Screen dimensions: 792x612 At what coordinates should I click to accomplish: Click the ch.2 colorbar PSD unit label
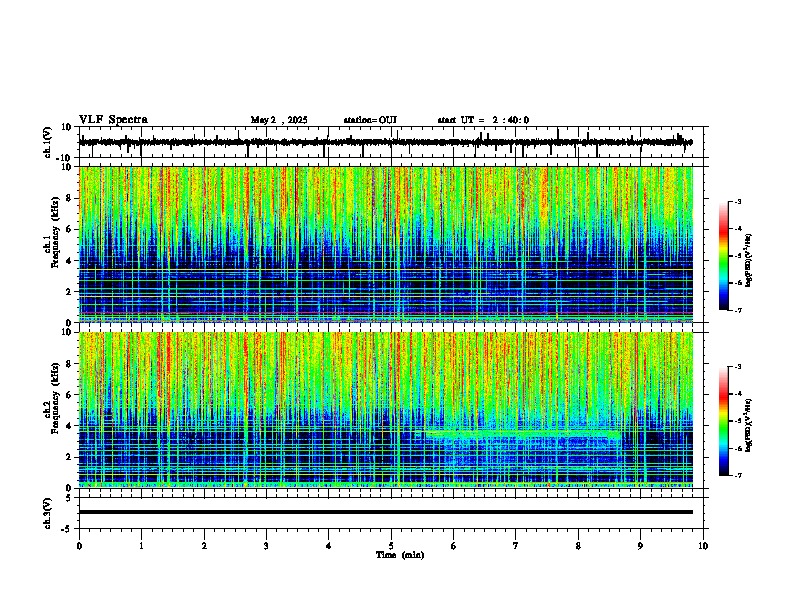pos(749,425)
